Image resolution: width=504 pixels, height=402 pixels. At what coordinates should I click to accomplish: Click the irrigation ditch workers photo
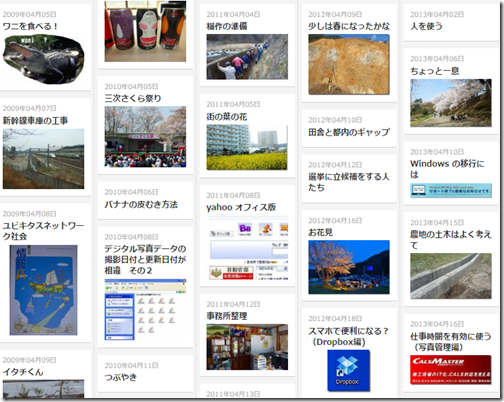pyautogui.click(x=247, y=57)
